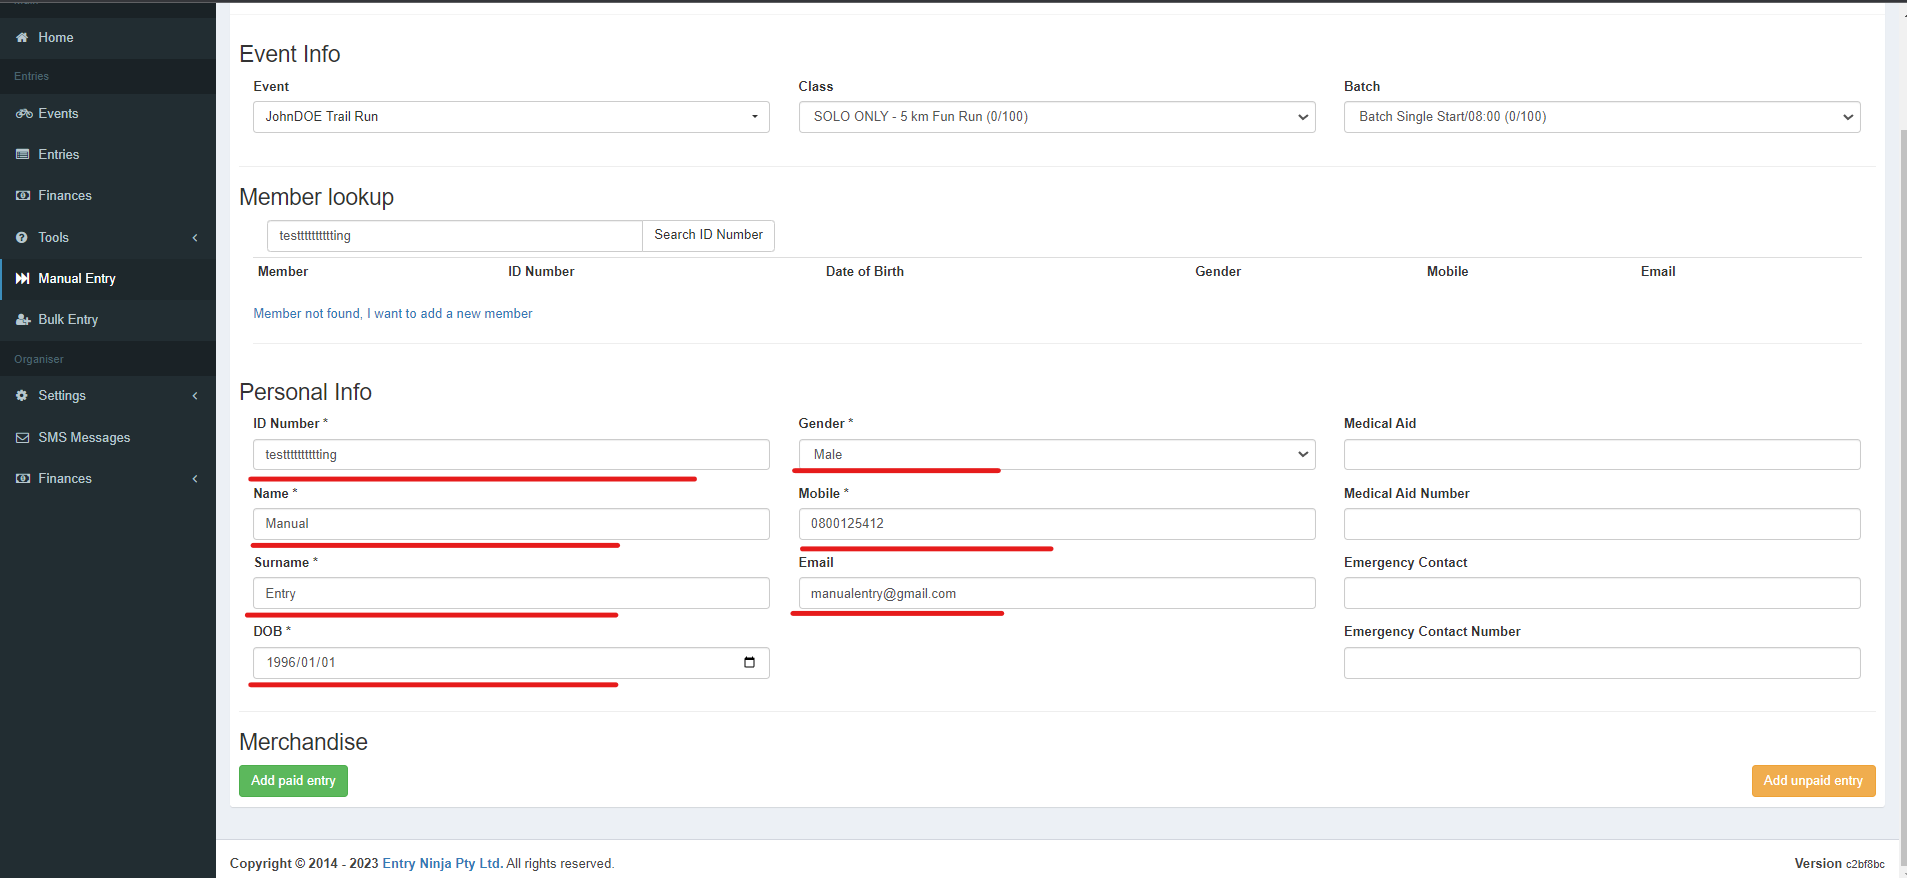Image resolution: width=1907 pixels, height=878 pixels.
Task: Open Events from the sidebar
Action: [108, 114]
